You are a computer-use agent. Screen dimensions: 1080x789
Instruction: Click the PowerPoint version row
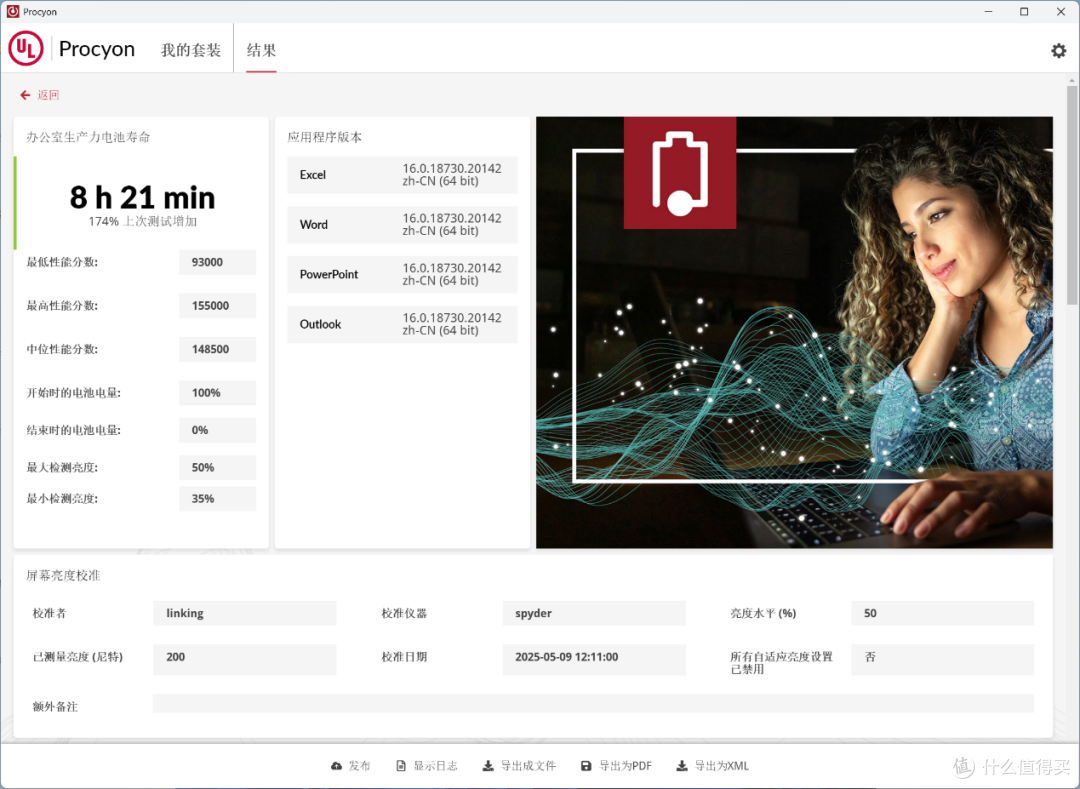(x=402, y=274)
